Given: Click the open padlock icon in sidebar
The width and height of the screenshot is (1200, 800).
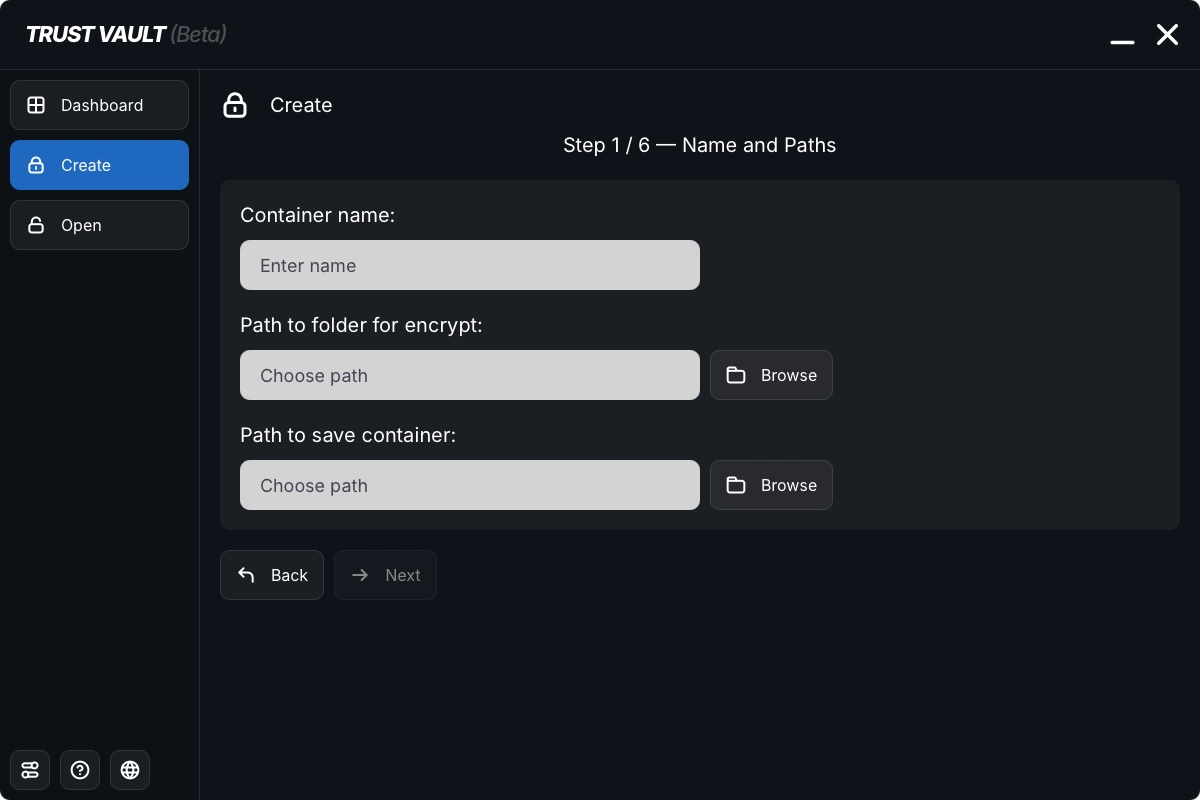Looking at the screenshot, I should (x=36, y=225).
